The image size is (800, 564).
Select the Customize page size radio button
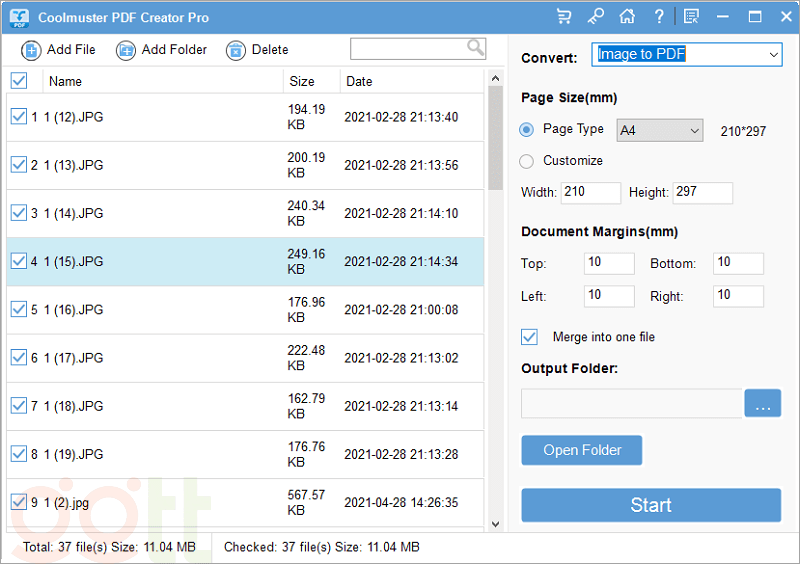pos(527,161)
